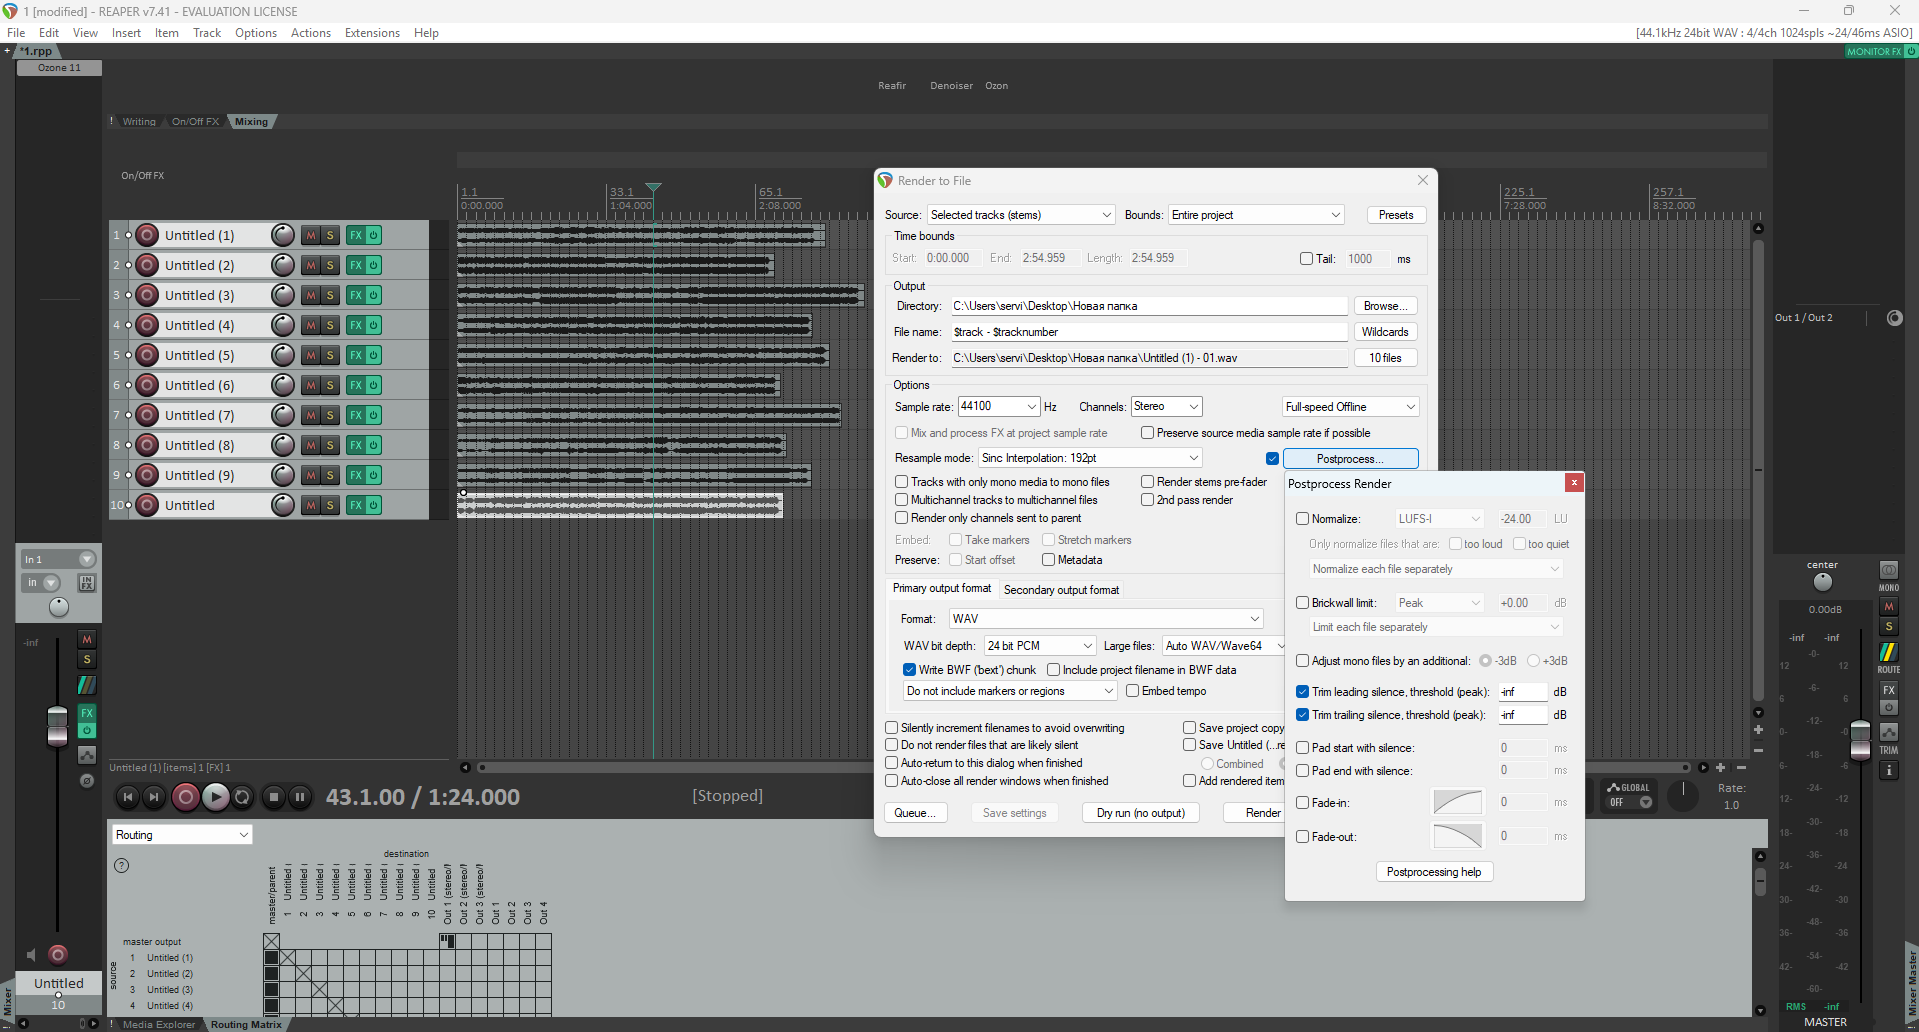Open Channels Stereo dropdown
Screen dimensions: 1919x1032
pyautogui.click(x=1166, y=406)
